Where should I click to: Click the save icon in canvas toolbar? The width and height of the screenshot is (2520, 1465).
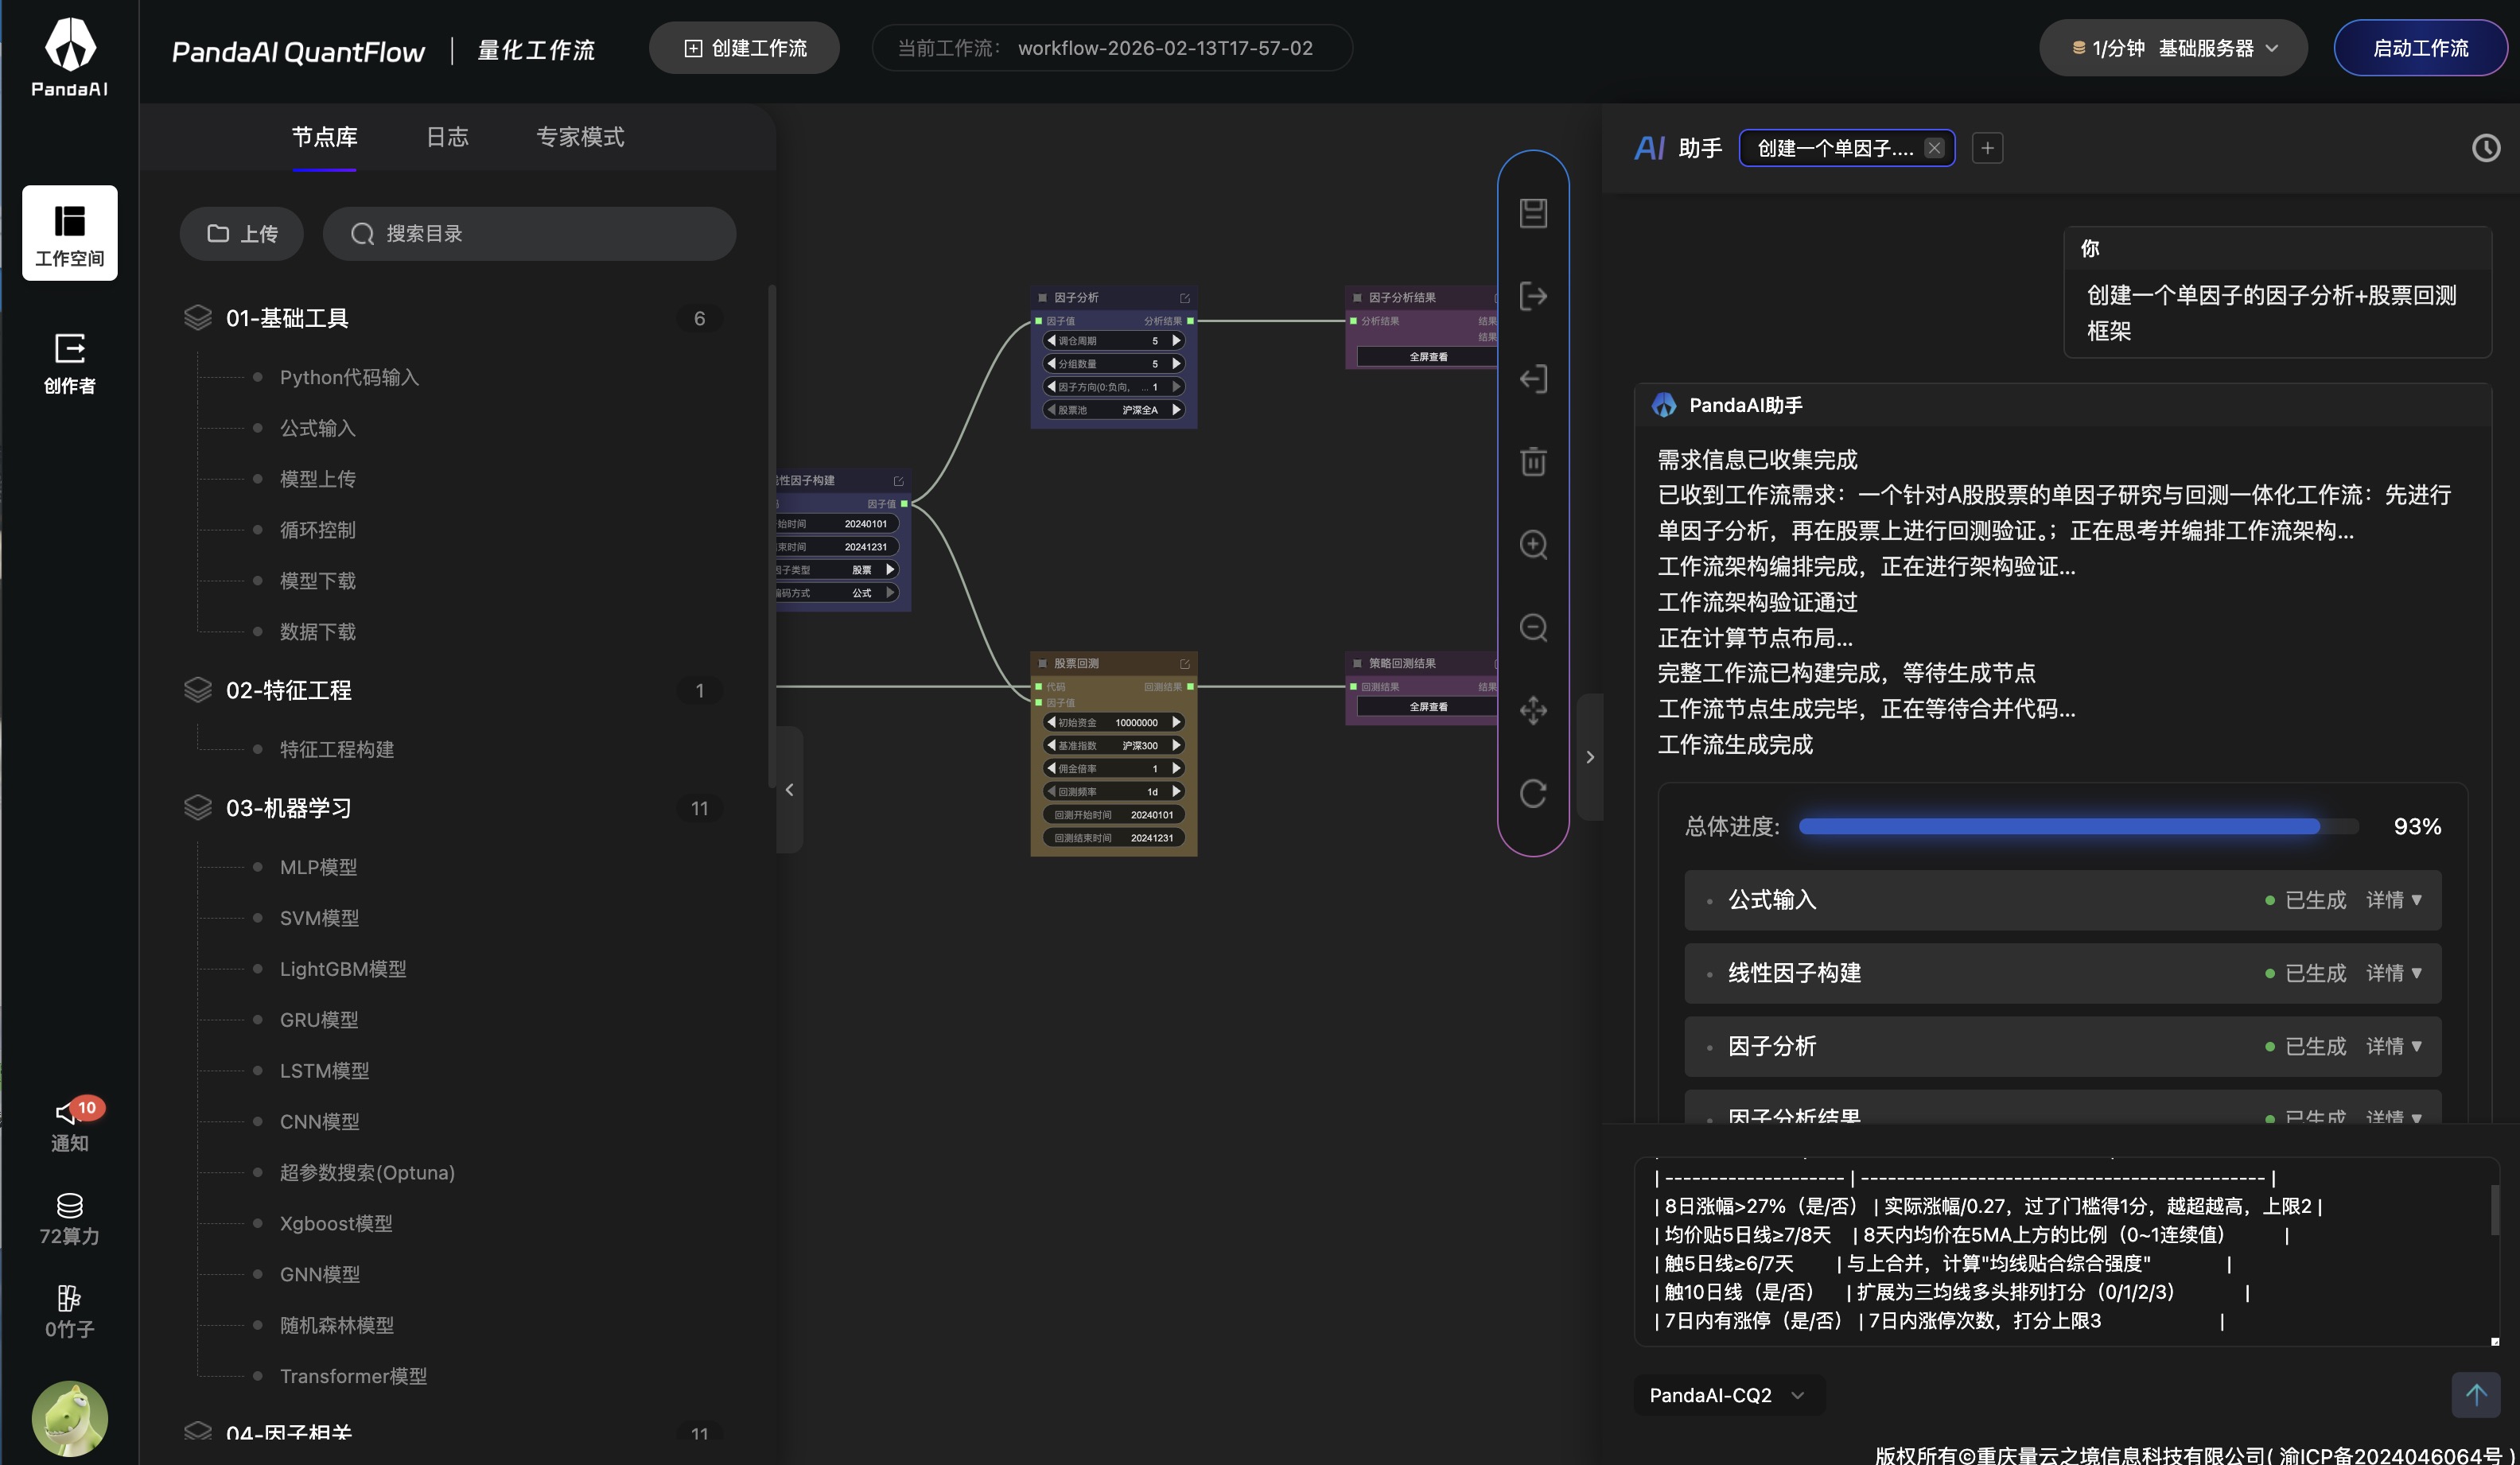[x=1533, y=213]
